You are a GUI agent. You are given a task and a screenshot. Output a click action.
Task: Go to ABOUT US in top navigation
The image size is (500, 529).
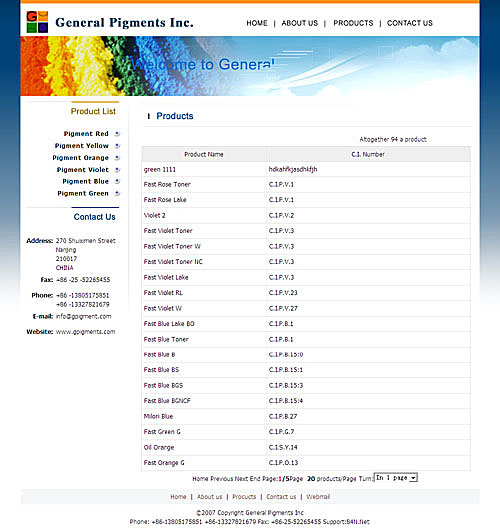300,23
